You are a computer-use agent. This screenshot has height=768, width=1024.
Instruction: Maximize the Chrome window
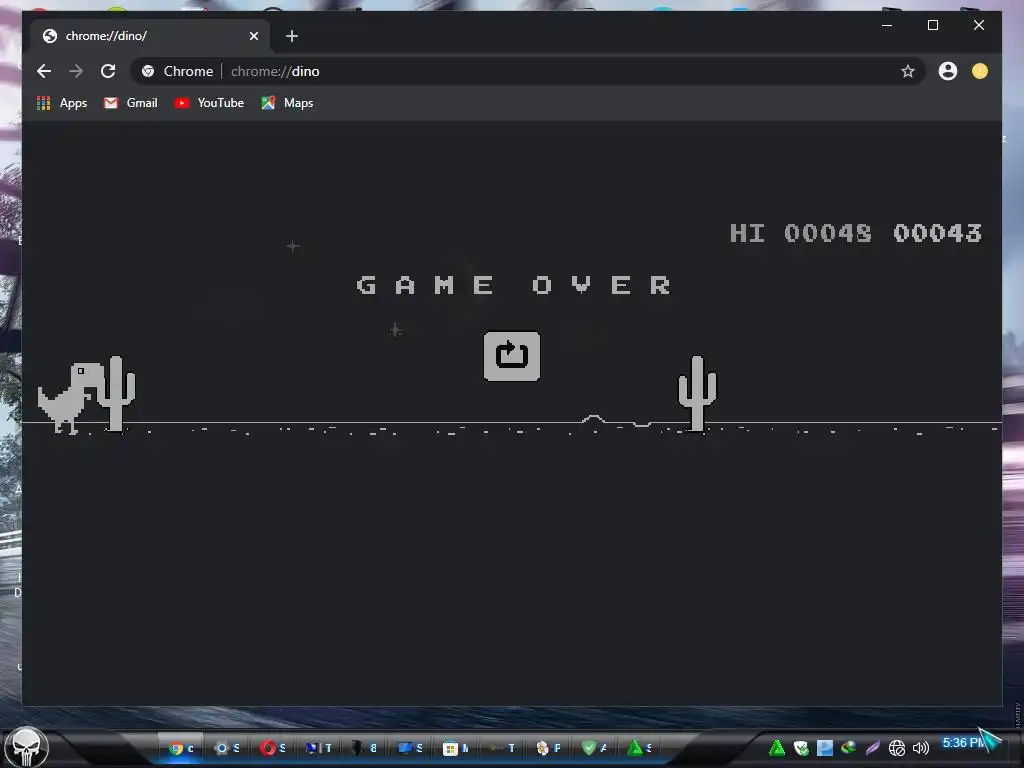933,25
